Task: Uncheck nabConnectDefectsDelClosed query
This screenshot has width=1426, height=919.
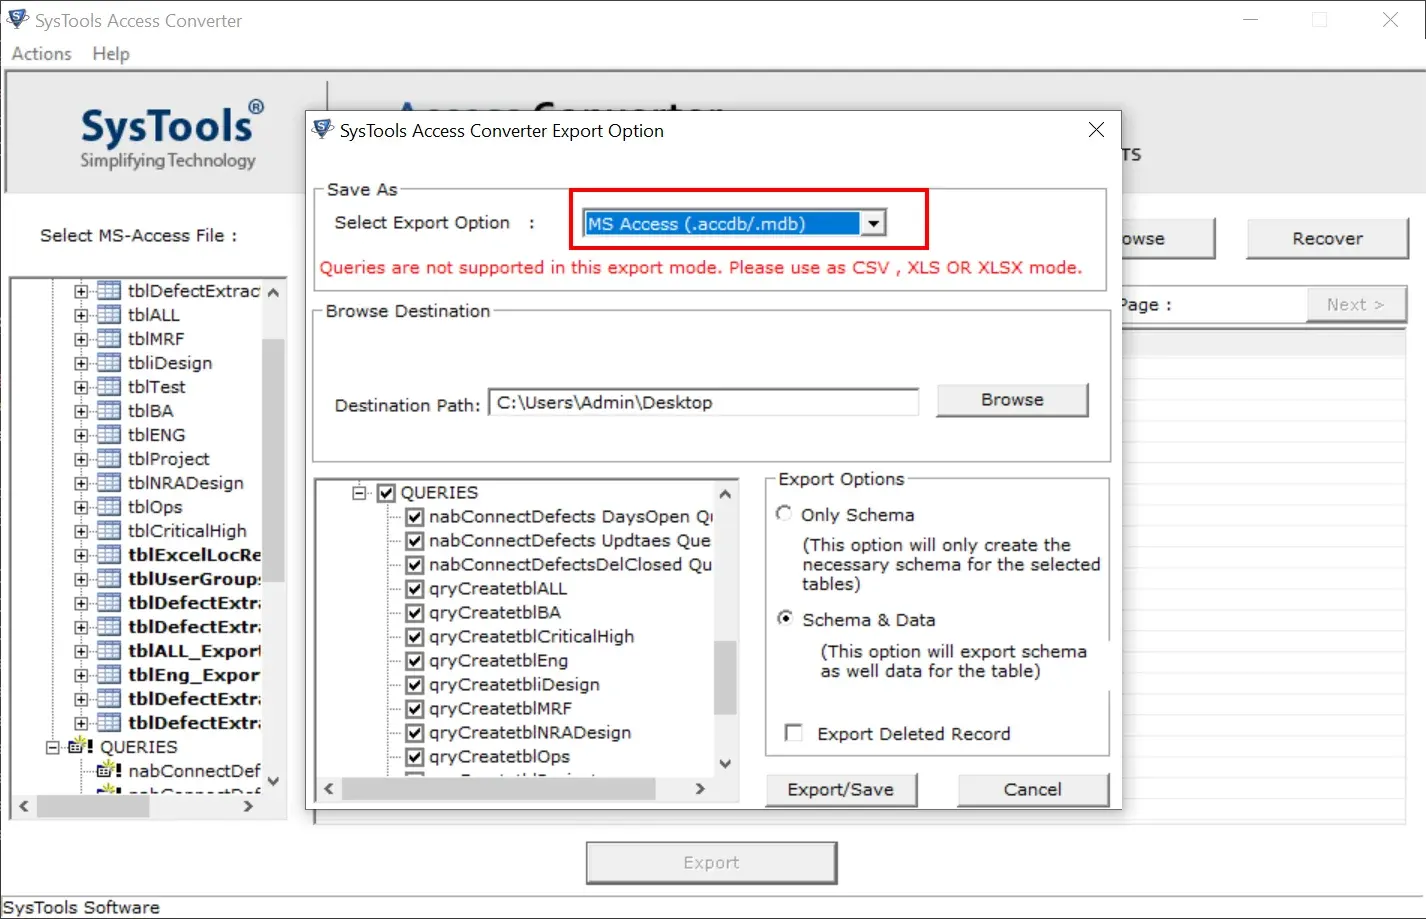Action: pos(415,565)
